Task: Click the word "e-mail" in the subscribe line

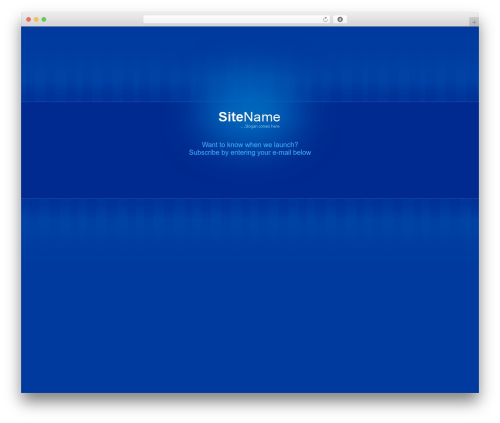Action: pyautogui.click(x=282, y=153)
